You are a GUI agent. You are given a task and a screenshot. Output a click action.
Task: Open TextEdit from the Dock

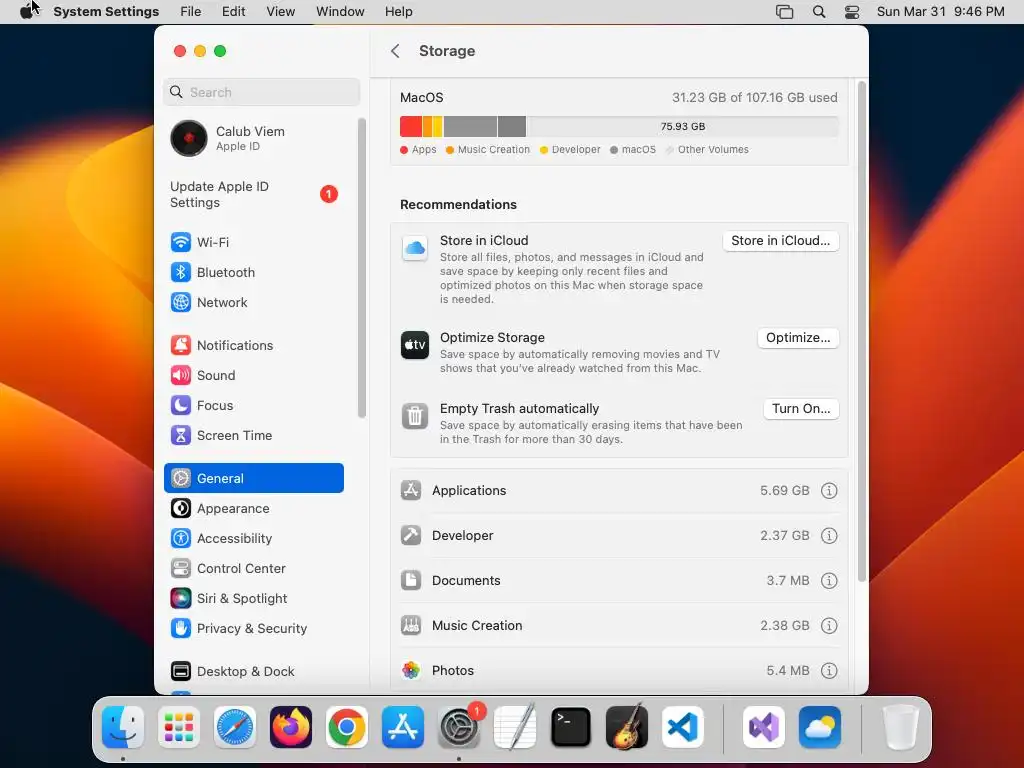pyautogui.click(x=515, y=727)
